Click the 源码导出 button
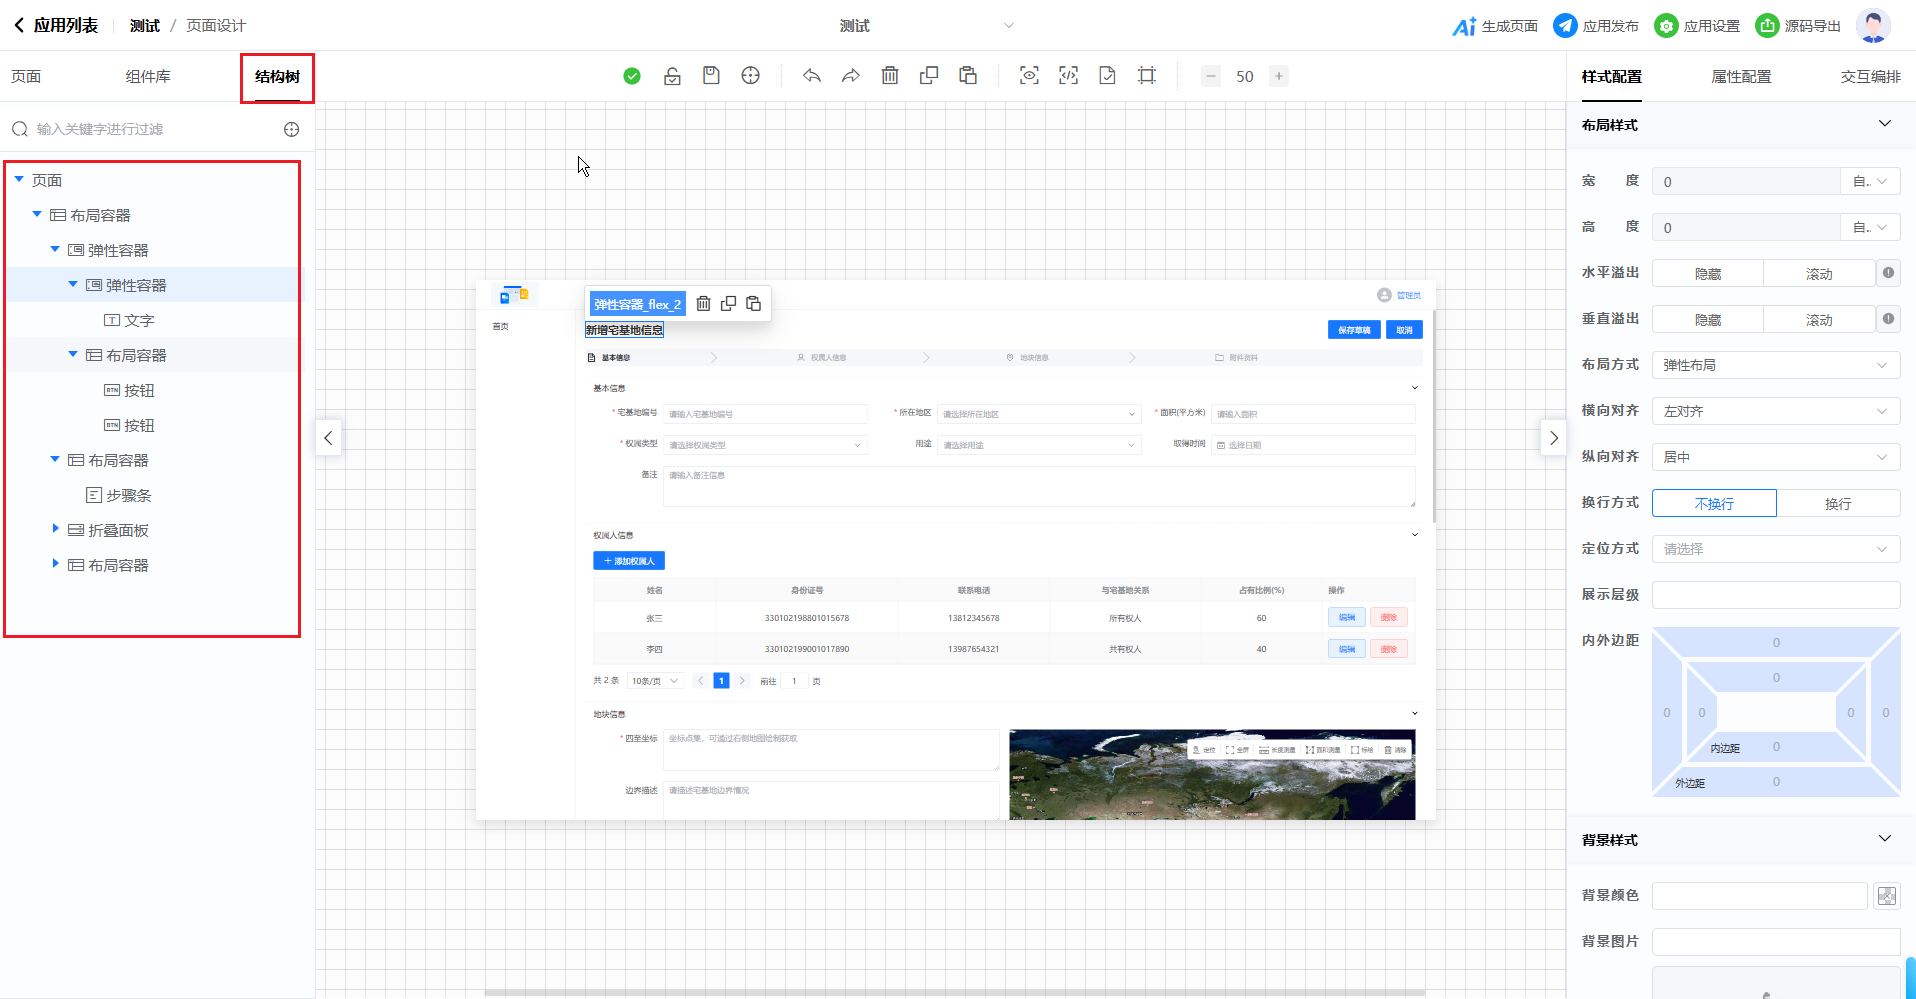The width and height of the screenshot is (1916, 999). click(1799, 26)
